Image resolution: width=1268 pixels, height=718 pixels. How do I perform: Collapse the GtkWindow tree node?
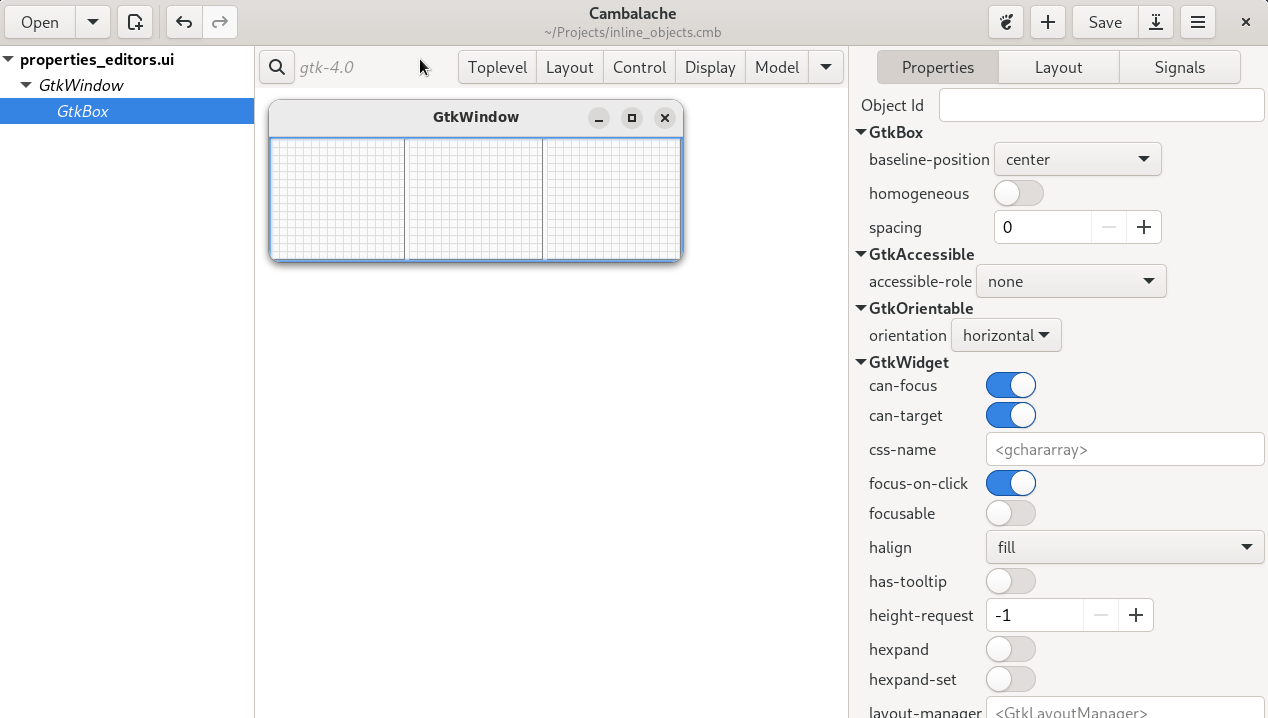pos(26,85)
